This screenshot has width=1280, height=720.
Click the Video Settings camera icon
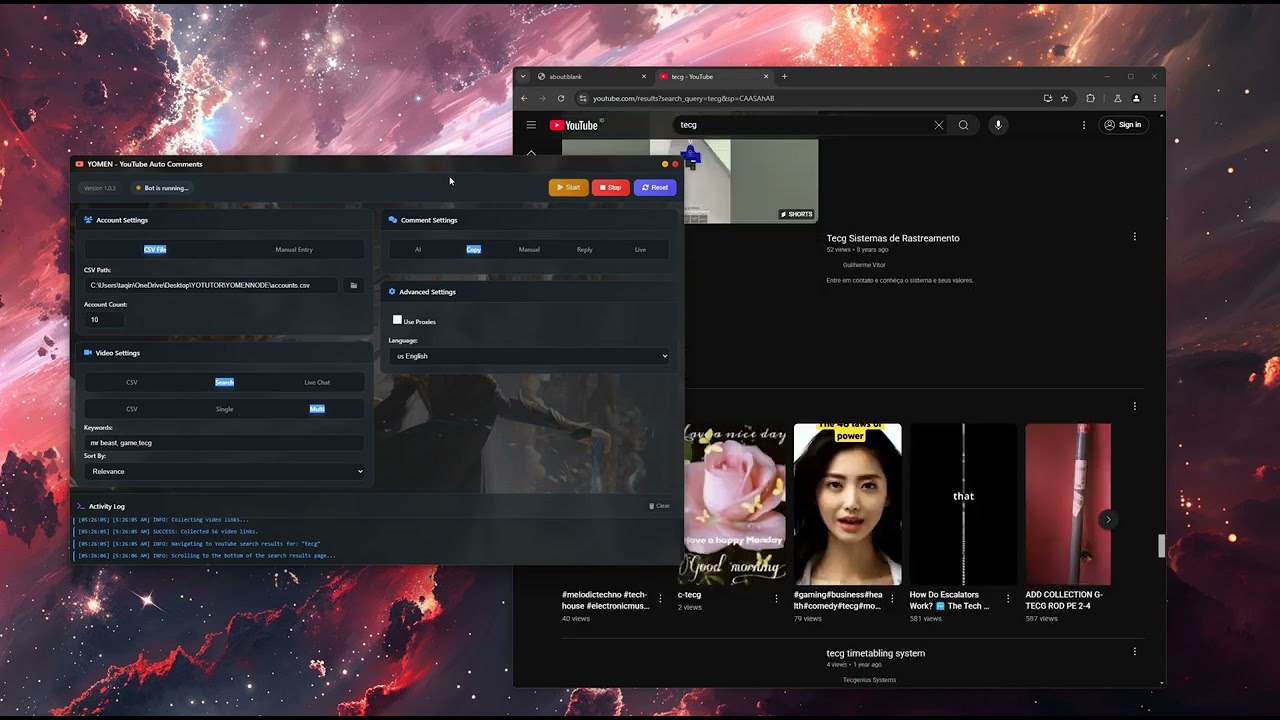(88, 352)
